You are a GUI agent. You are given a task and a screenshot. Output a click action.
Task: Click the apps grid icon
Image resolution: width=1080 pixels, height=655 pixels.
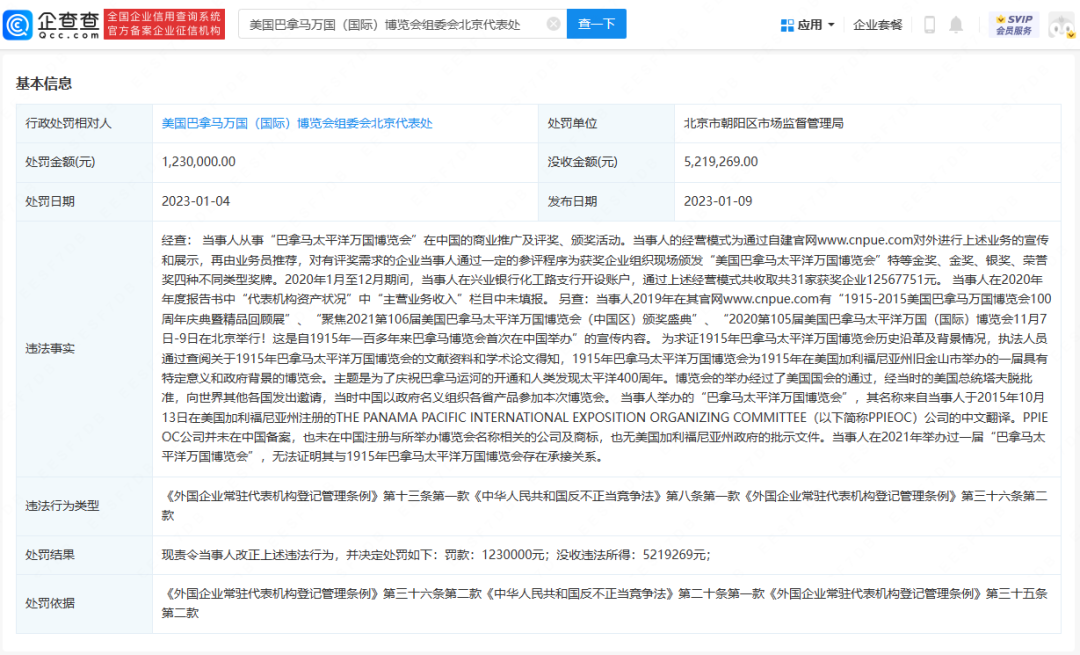(787, 25)
